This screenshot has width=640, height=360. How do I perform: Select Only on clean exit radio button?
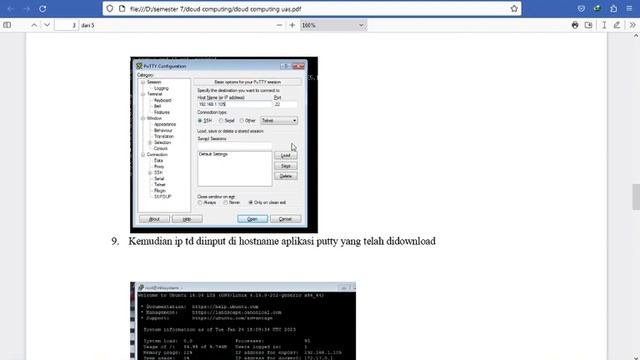[251, 202]
